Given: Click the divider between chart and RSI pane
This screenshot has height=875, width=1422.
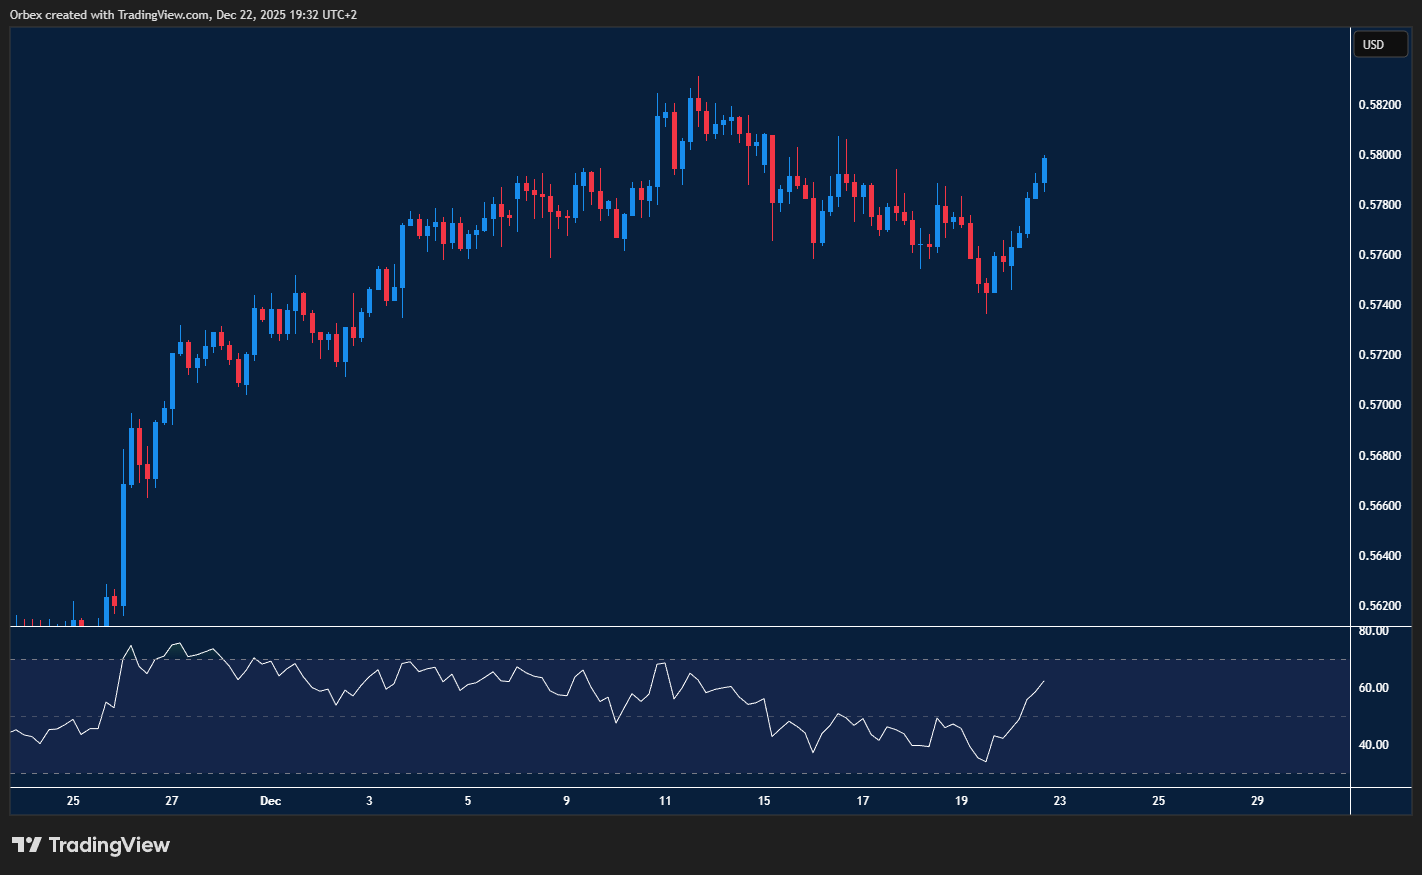Looking at the screenshot, I should coord(680,627).
